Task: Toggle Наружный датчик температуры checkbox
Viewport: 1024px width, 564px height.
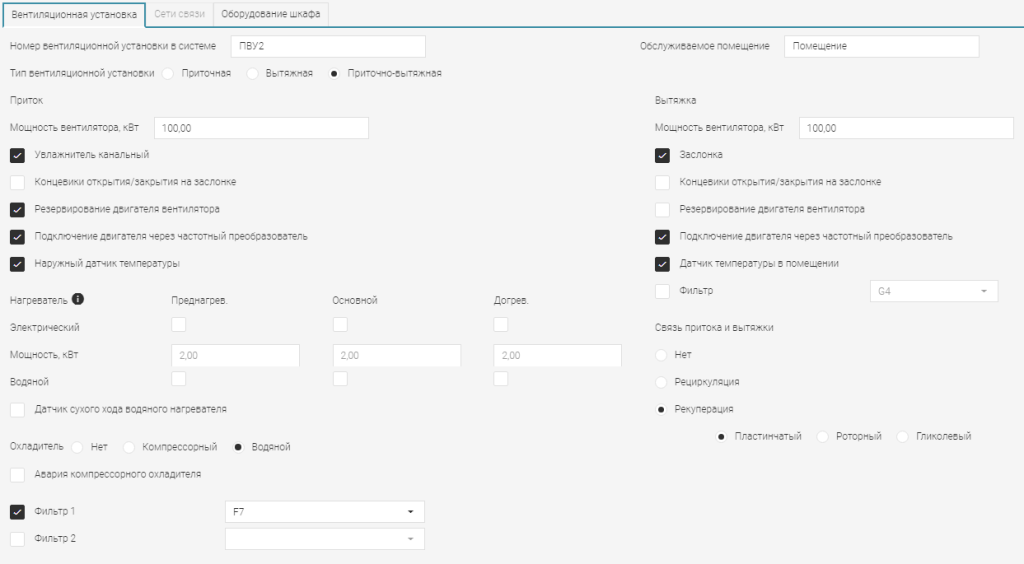Action: click(x=18, y=264)
